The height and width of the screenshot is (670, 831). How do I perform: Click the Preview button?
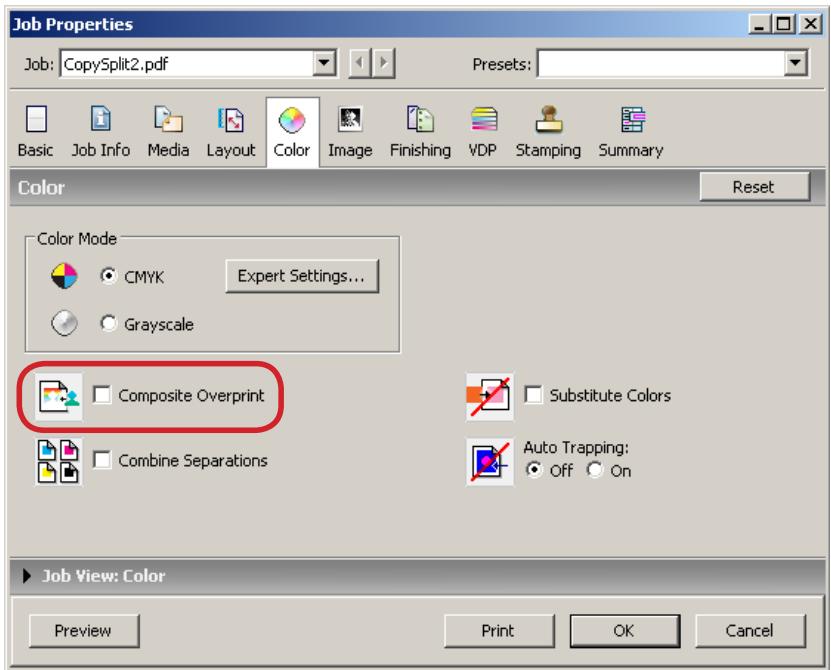tap(84, 631)
